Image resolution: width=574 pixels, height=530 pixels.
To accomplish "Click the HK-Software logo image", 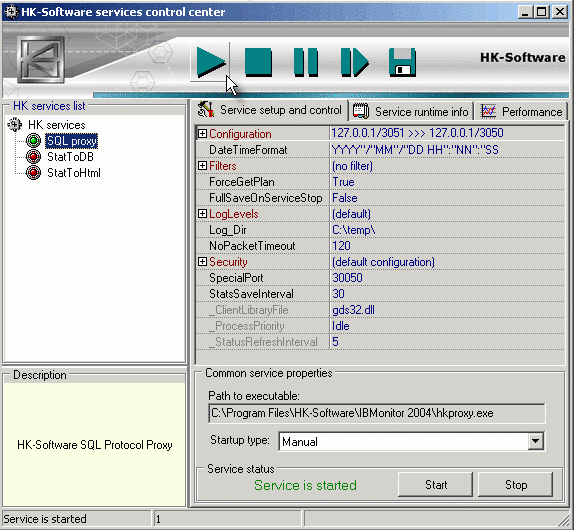I will click(x=41, y=60).
